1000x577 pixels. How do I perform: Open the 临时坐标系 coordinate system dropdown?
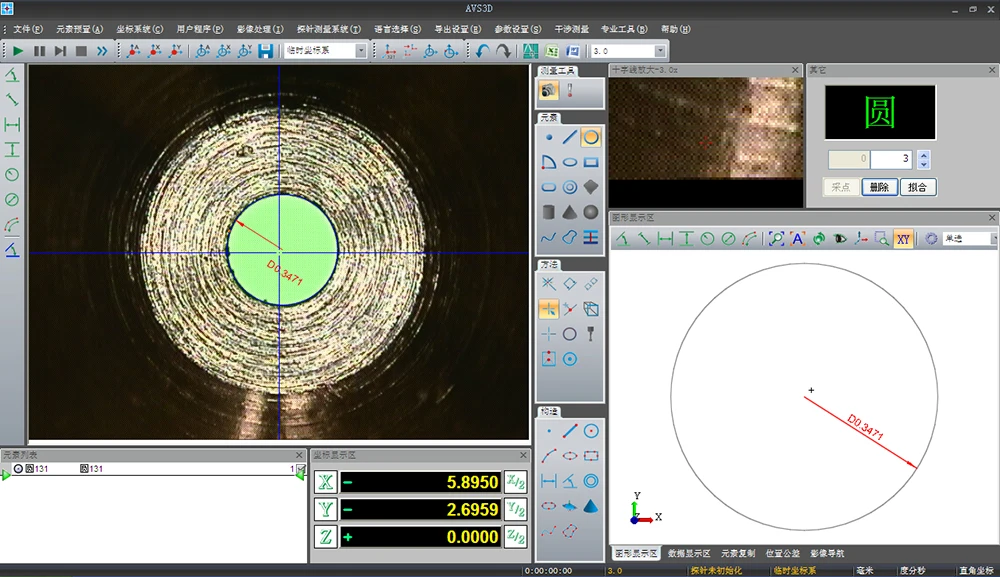(x=360, y=51)
